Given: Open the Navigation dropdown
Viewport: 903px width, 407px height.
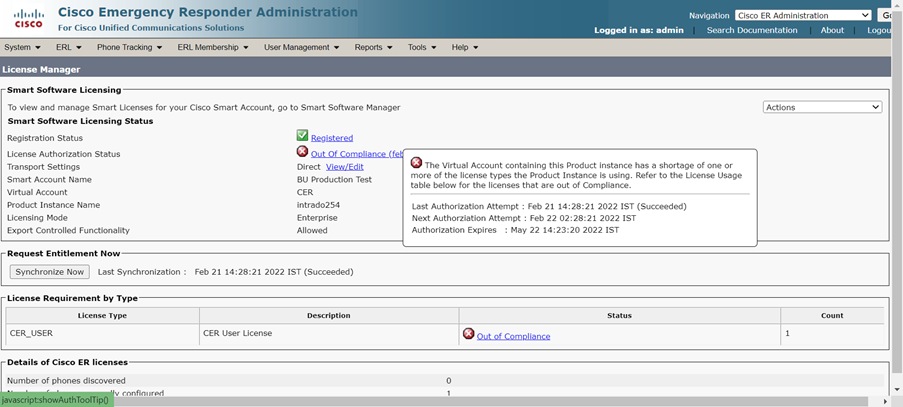Looking at the screenshot, I should pyautogui.click(x=803, y=16).
